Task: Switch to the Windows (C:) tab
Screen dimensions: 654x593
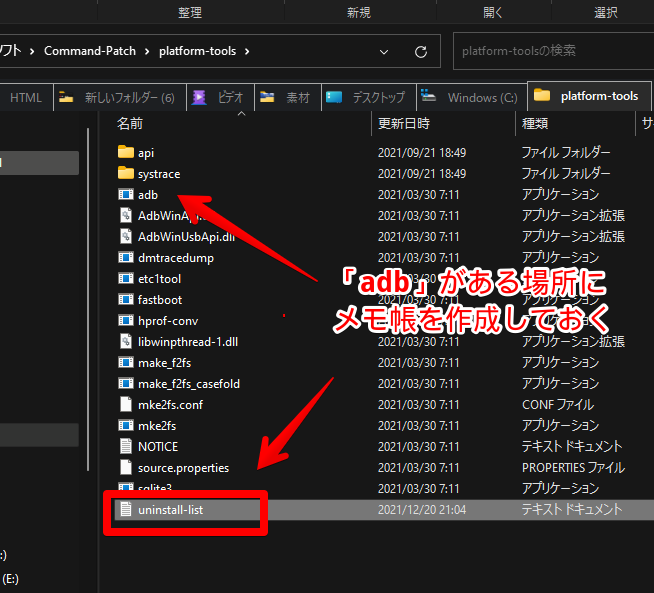Action: point(472,98)
